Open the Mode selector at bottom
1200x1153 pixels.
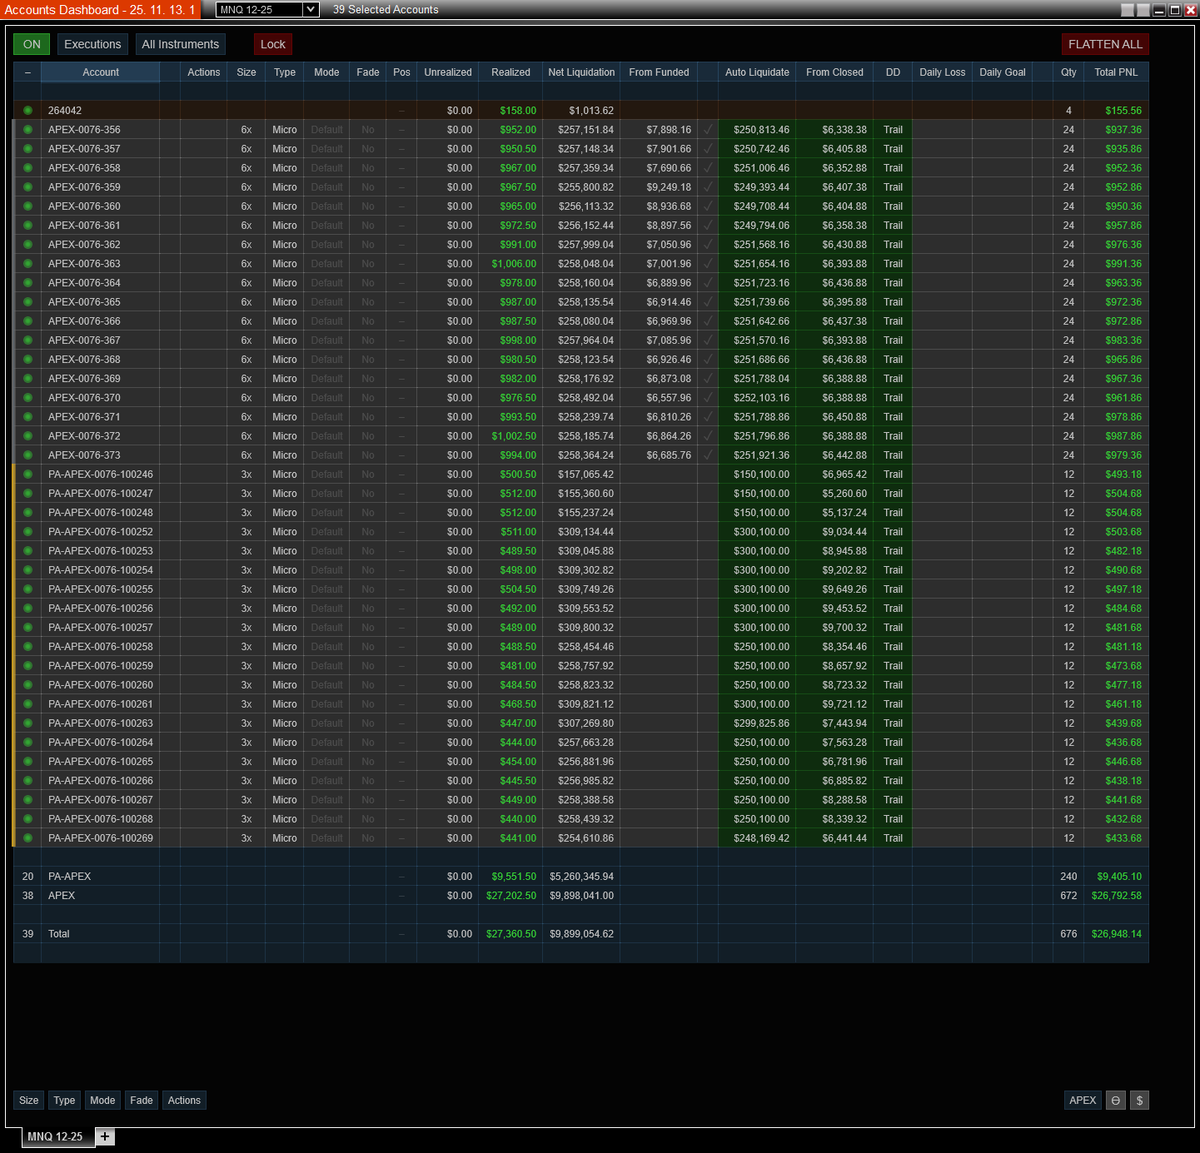point(102,1100)
